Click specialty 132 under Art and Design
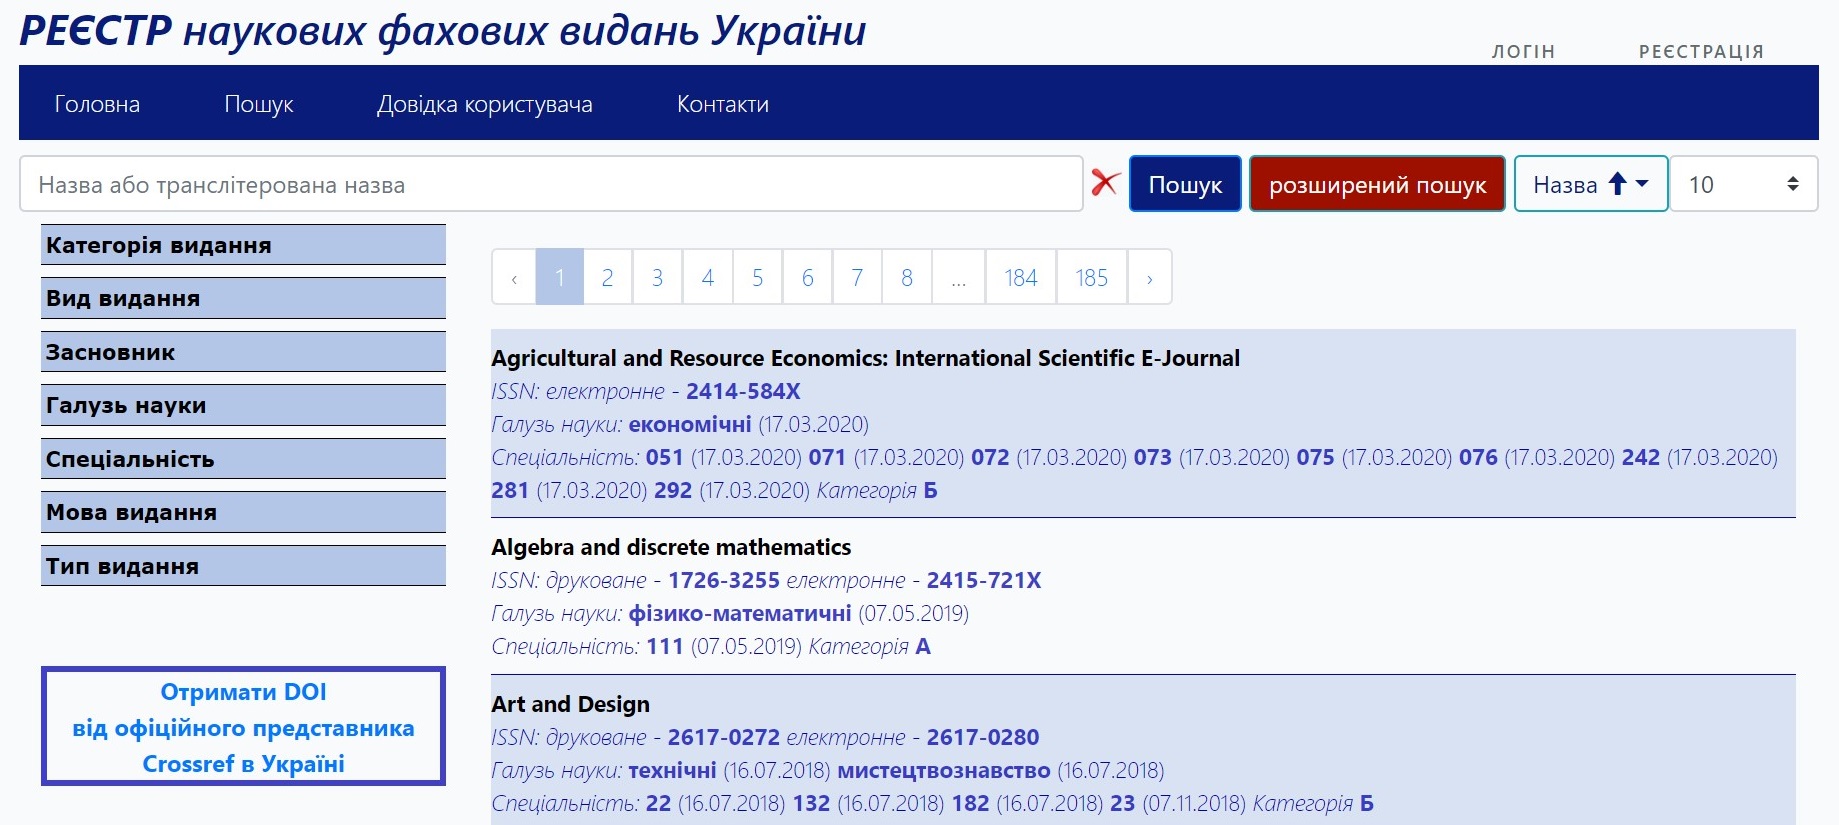Screen dimensions: 1839x825 coord(812,803)
